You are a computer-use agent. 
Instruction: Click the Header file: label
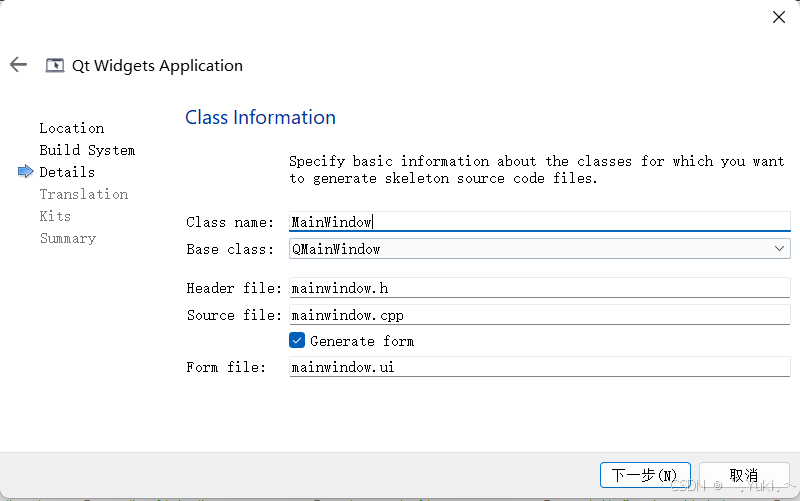pos(234,288)
